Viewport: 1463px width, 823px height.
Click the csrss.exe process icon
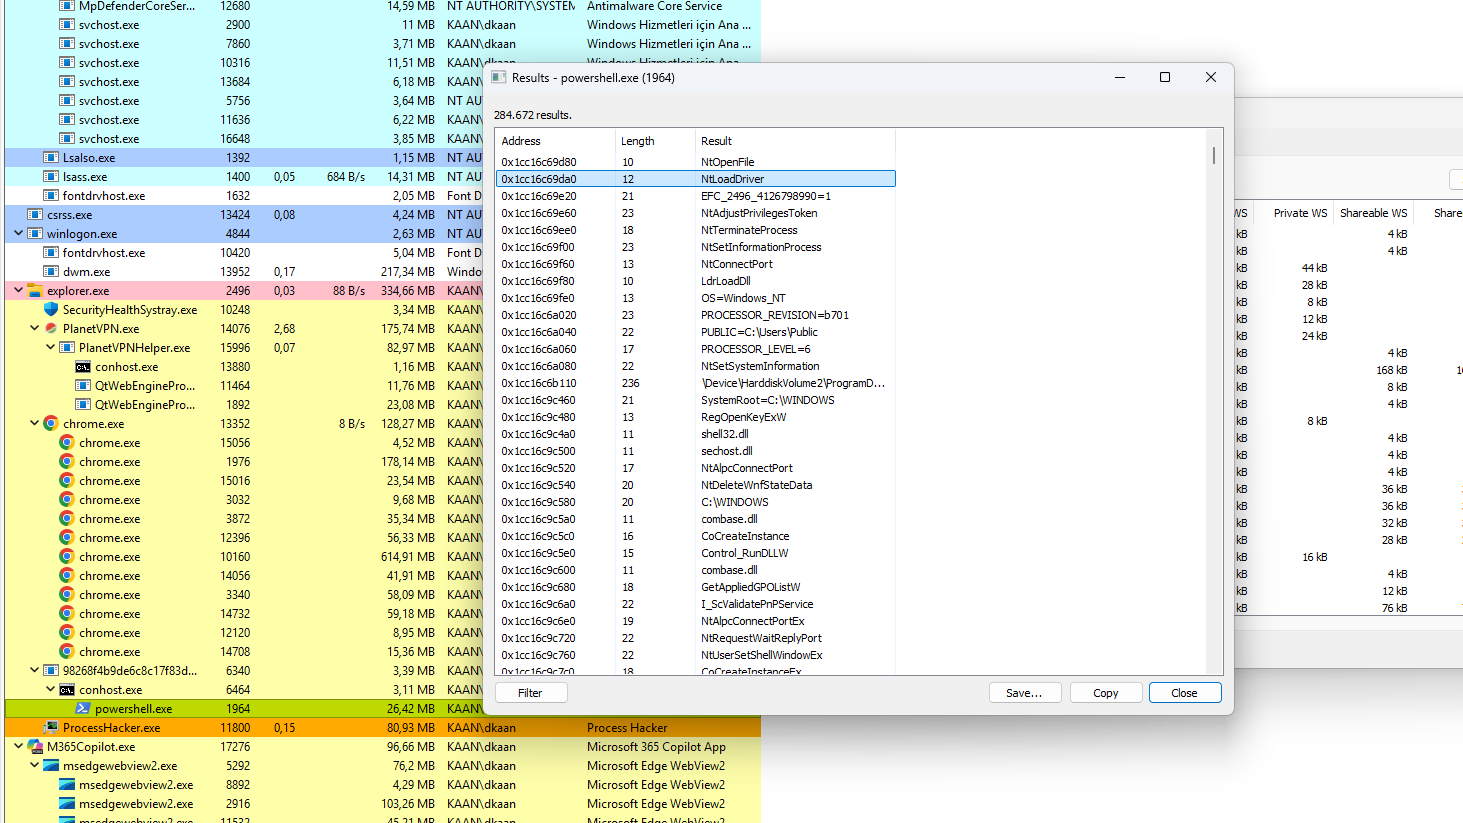click(35, 215)
